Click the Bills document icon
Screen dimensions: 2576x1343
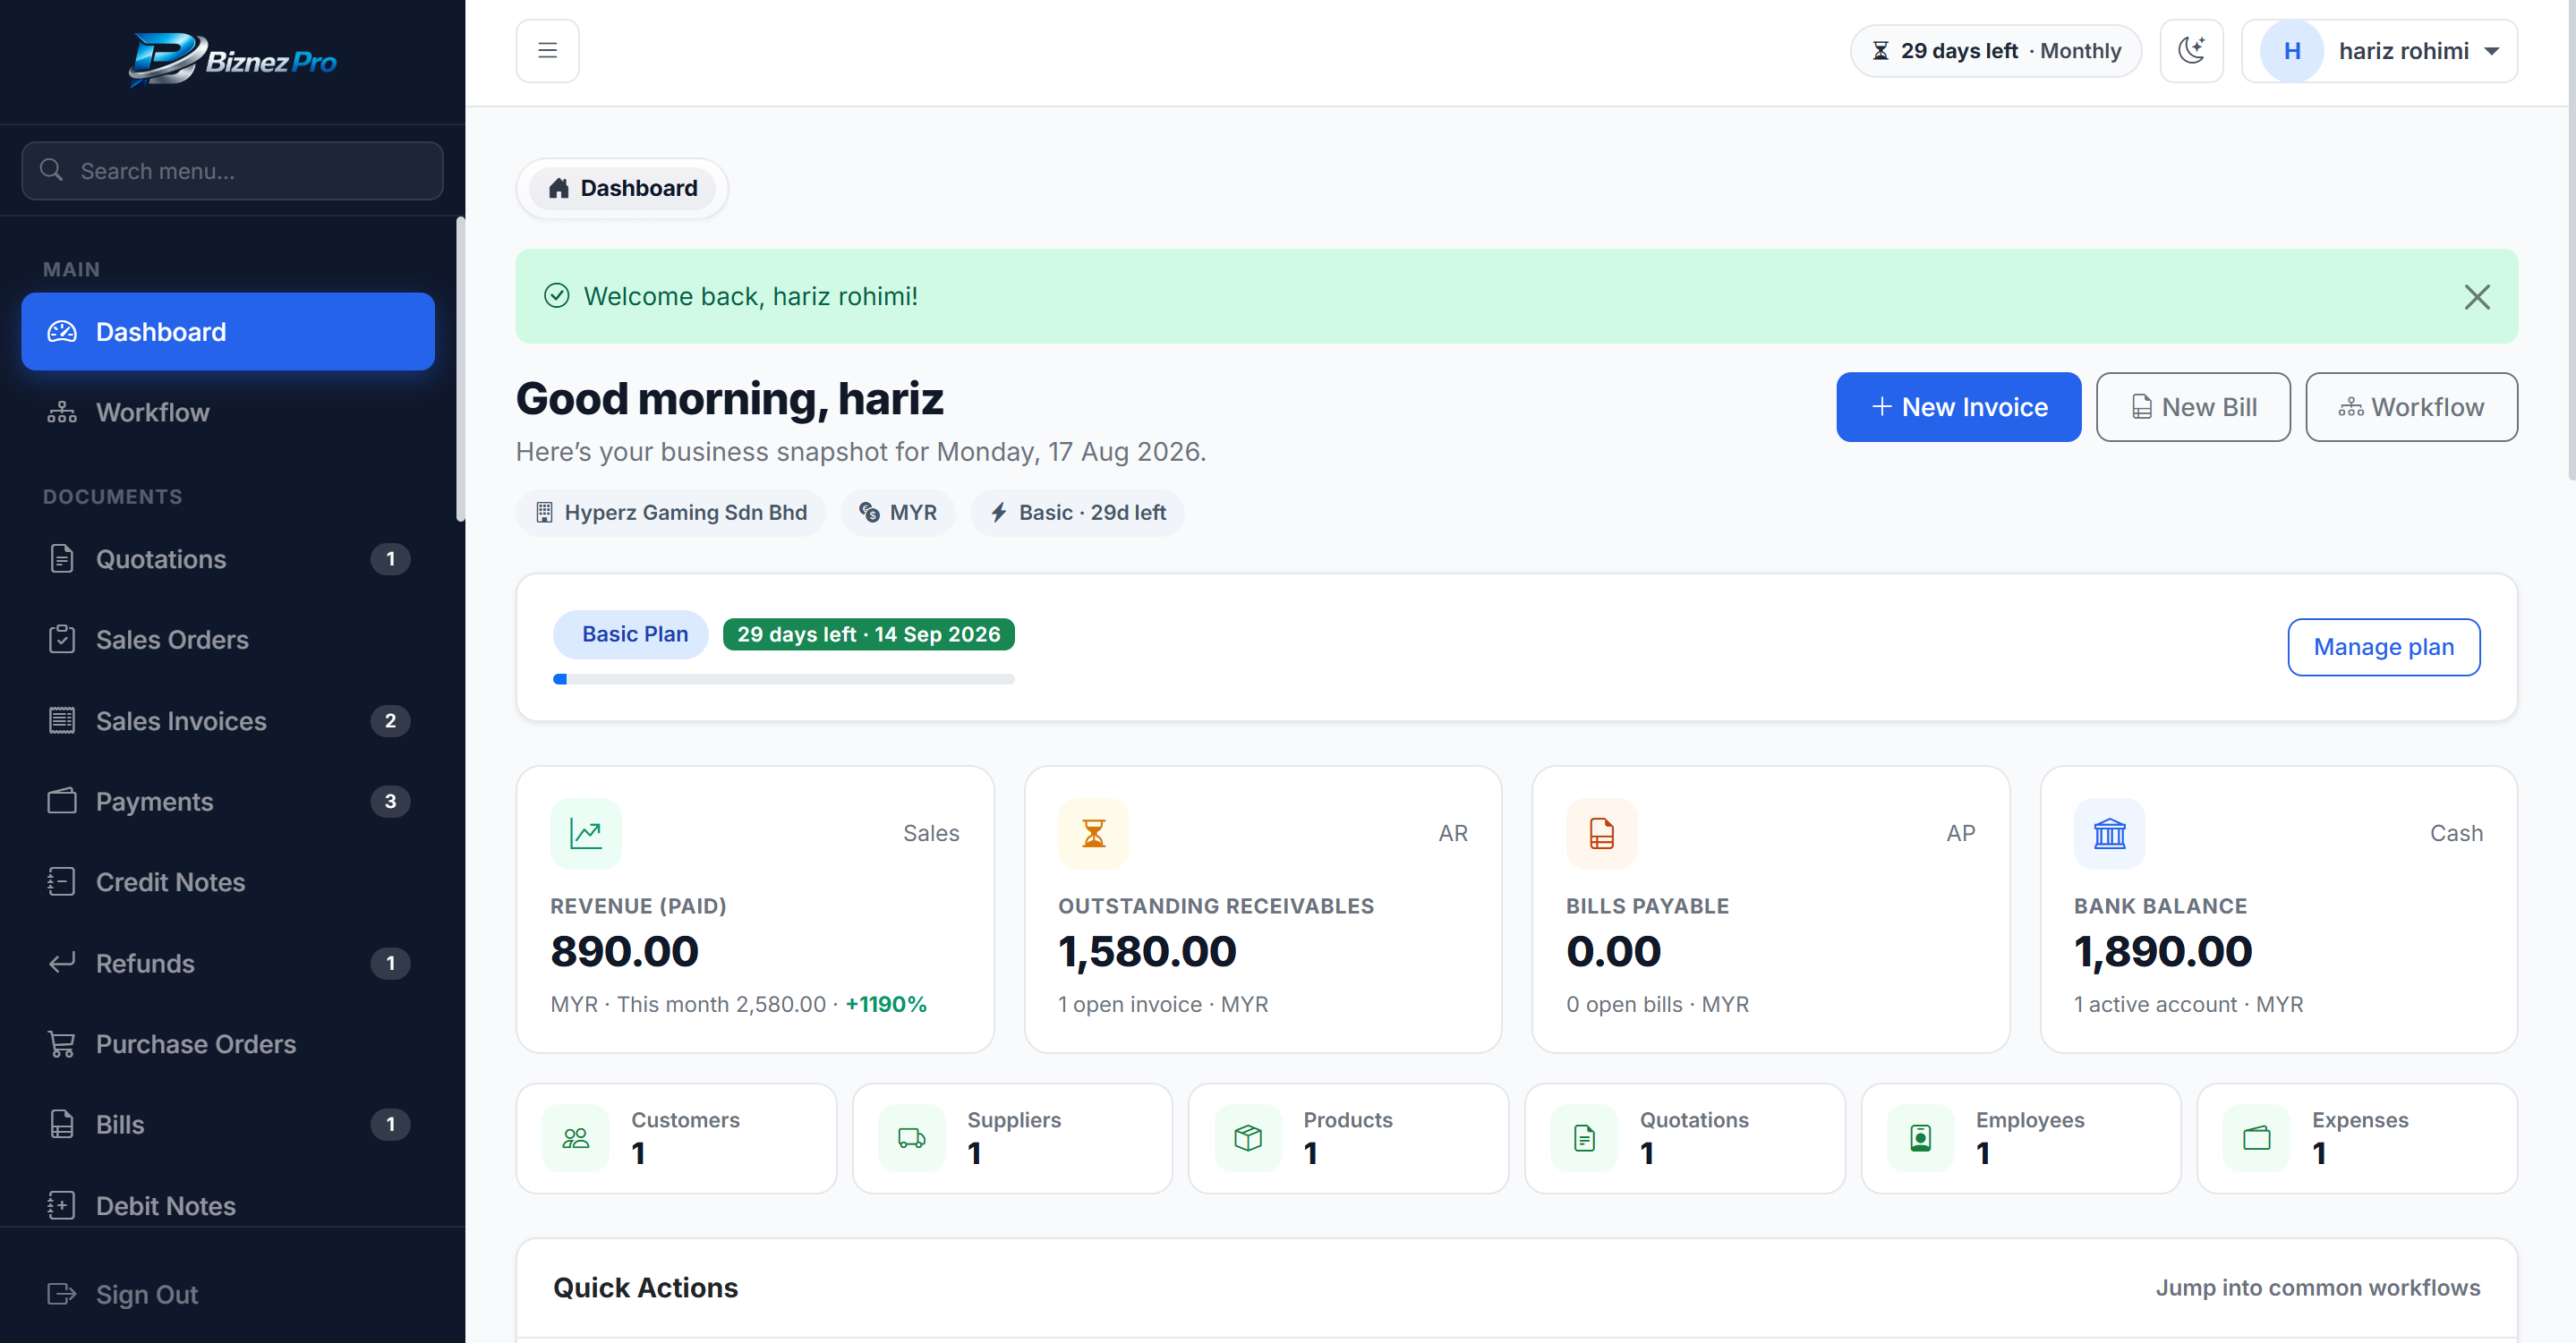(x=61, y=1124)
